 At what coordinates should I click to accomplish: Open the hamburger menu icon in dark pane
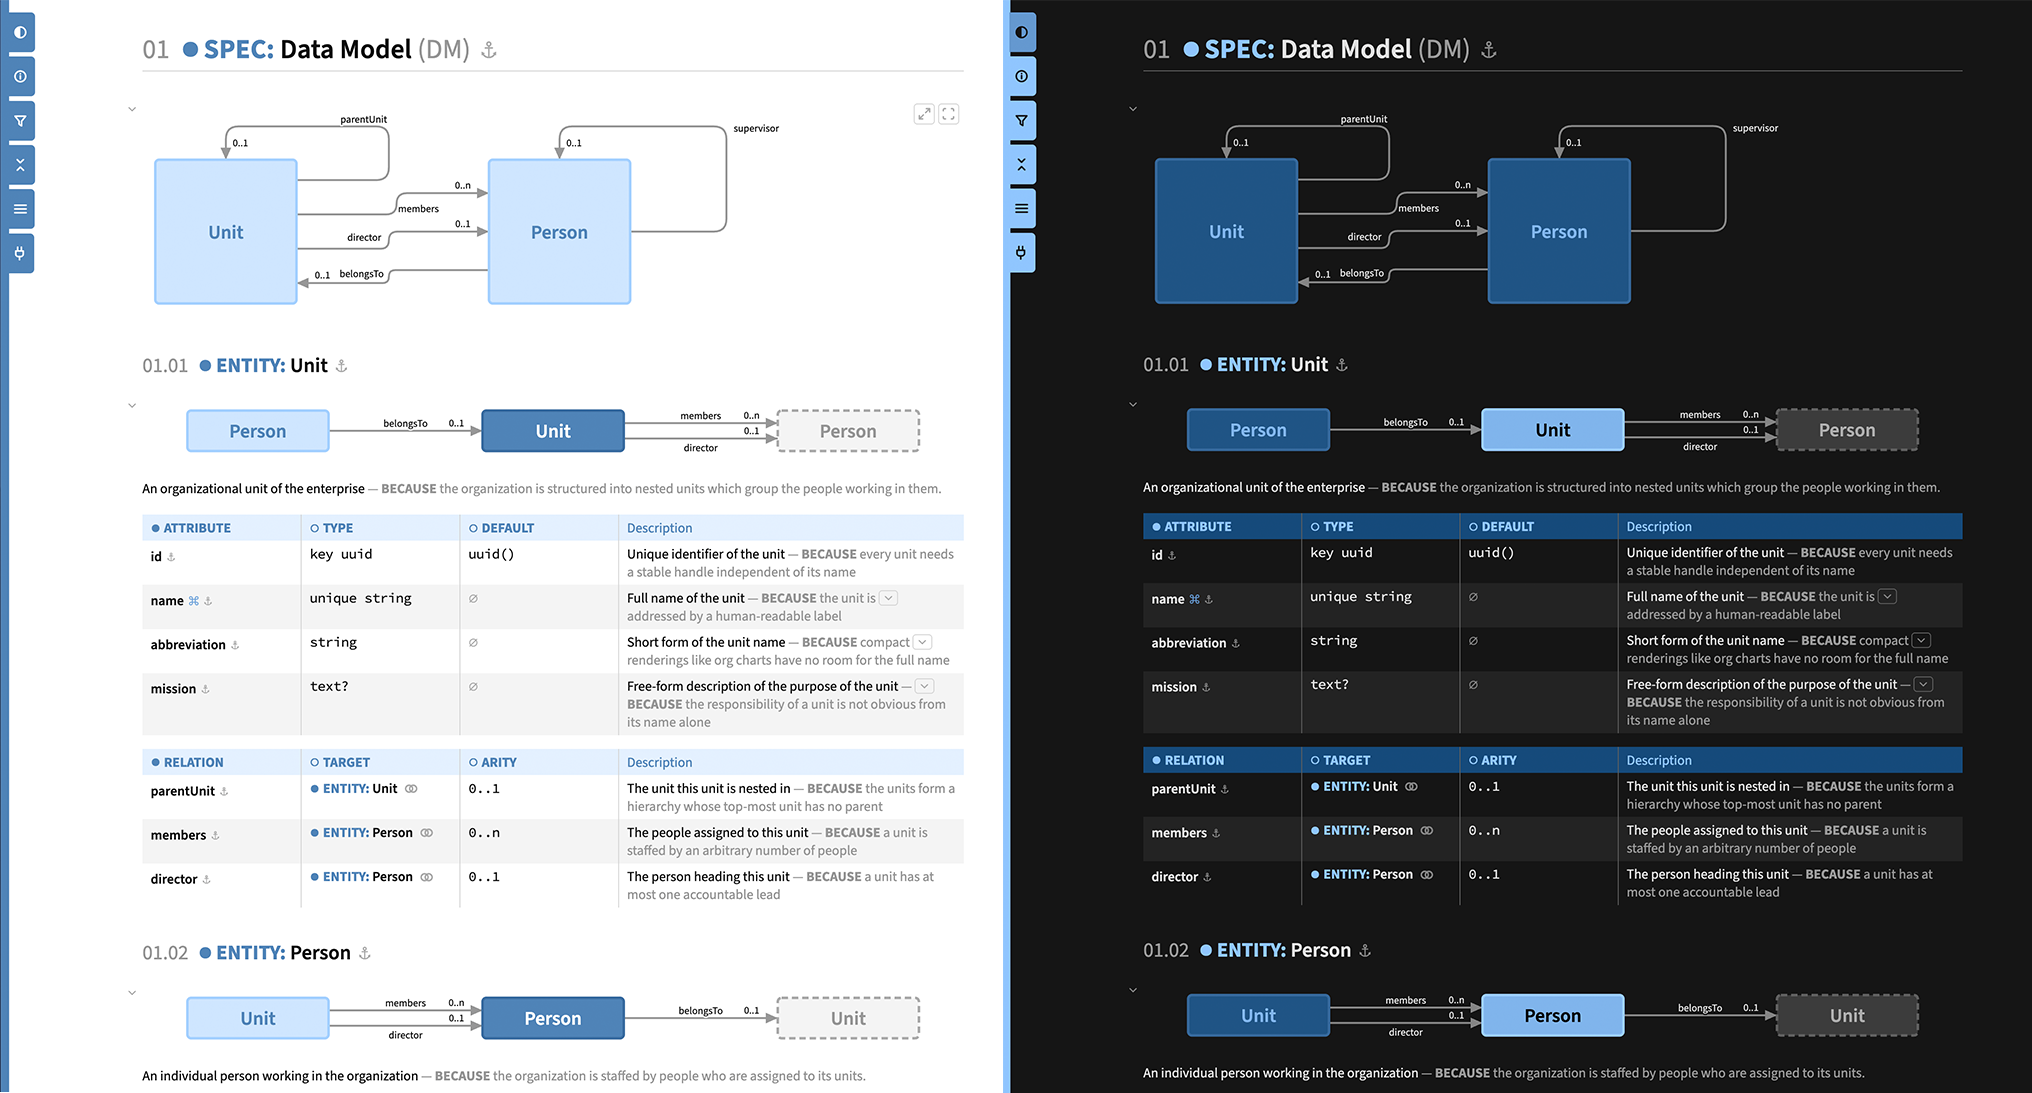coord(1021,209)
